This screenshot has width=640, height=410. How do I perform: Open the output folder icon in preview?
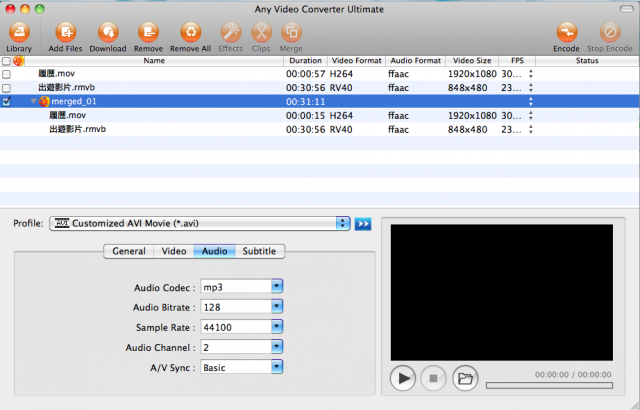(465, 378)
